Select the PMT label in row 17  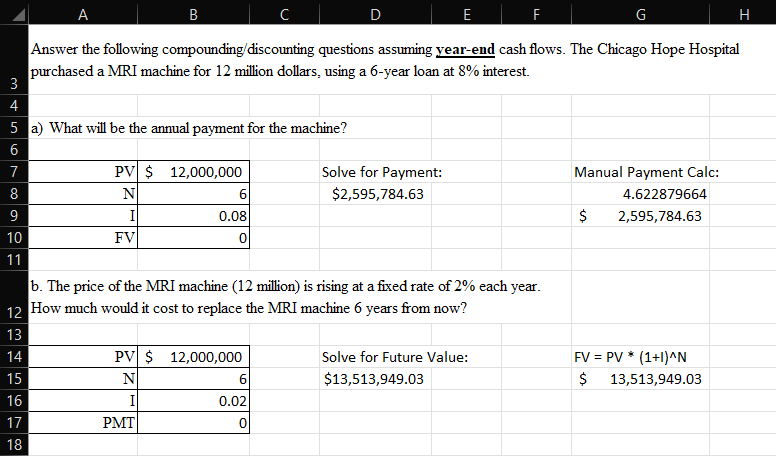(83, 423)
